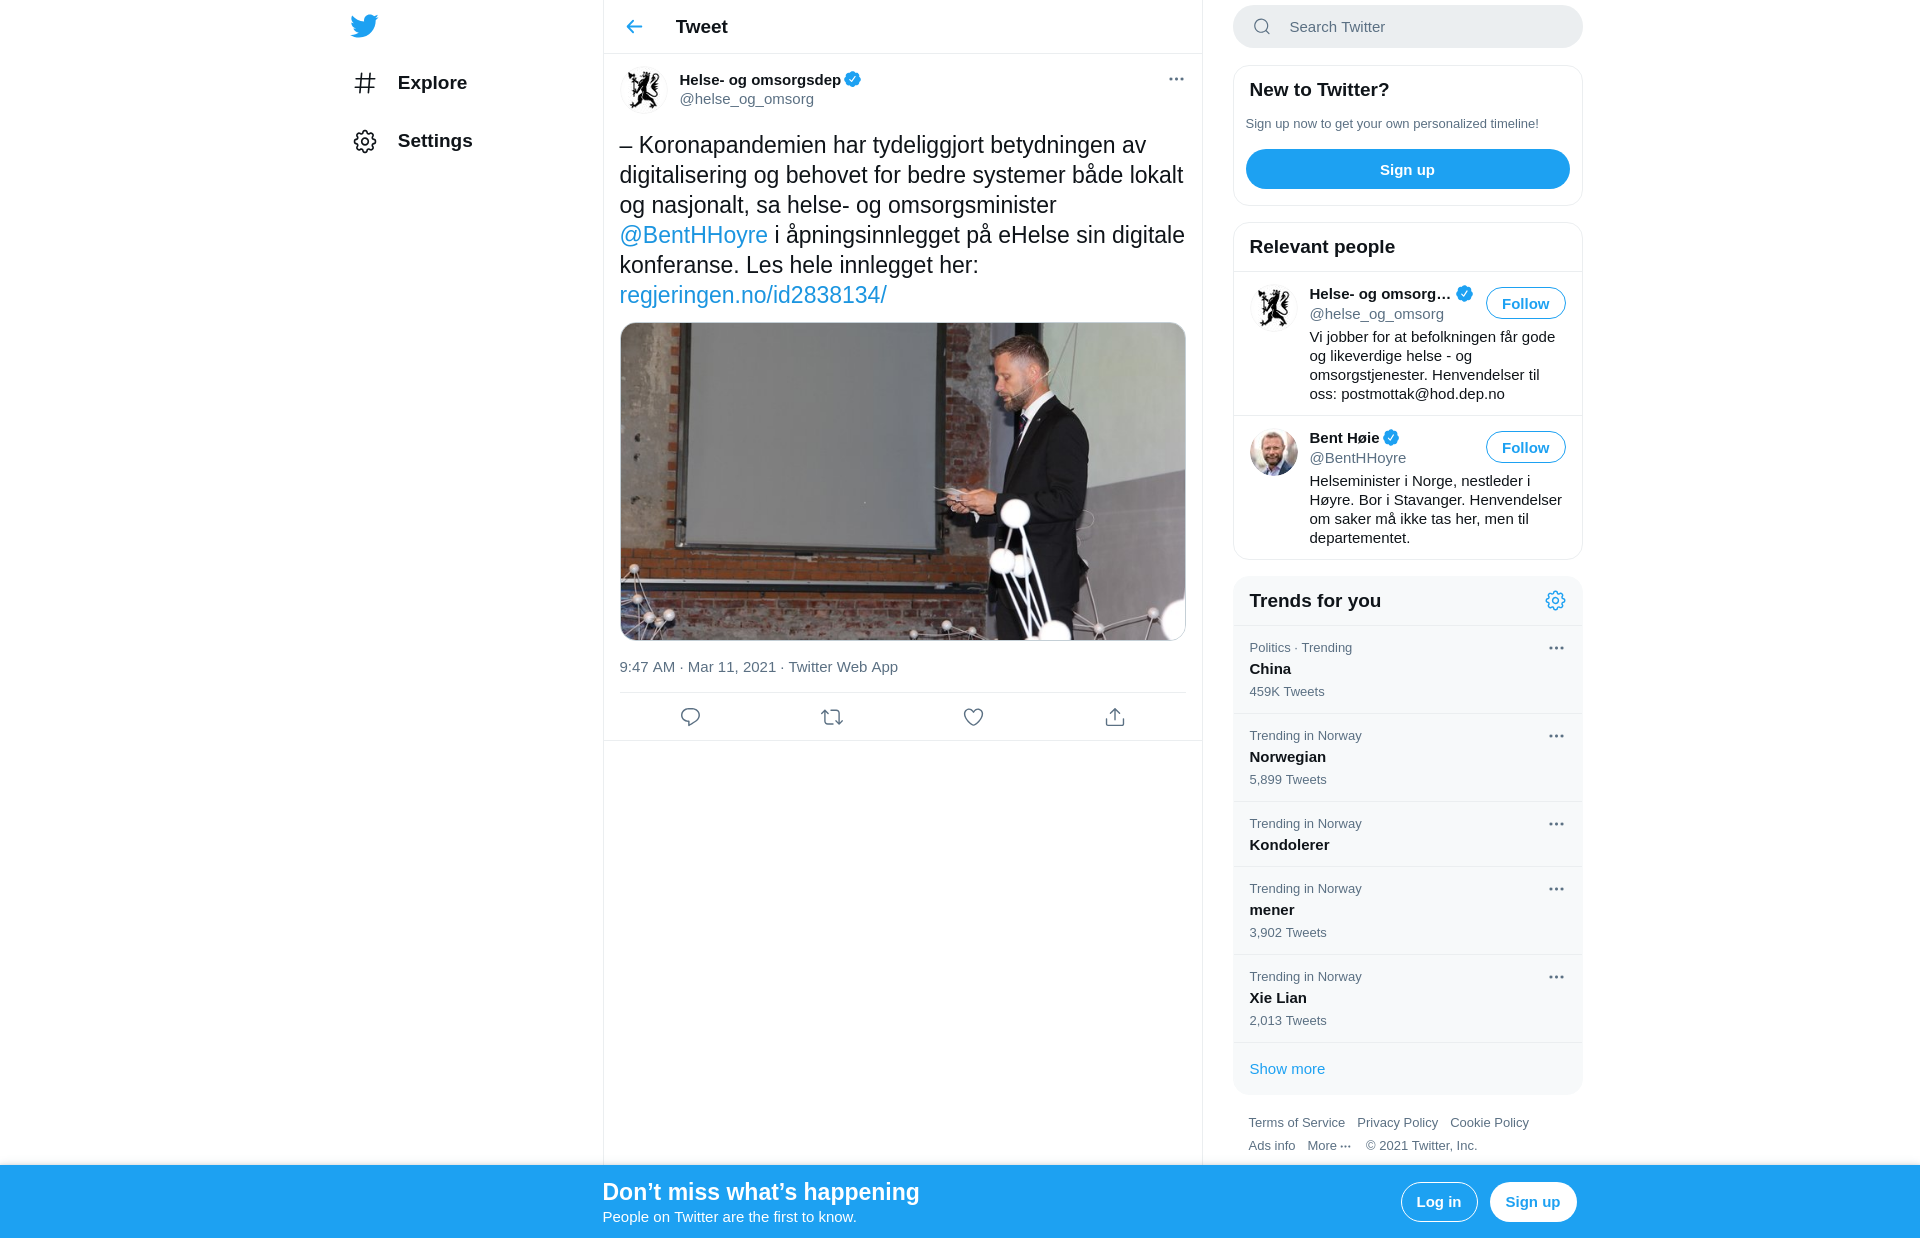The image size is (1920, 1238).
Task: Retweet this tweet
Action: [832, 717]
